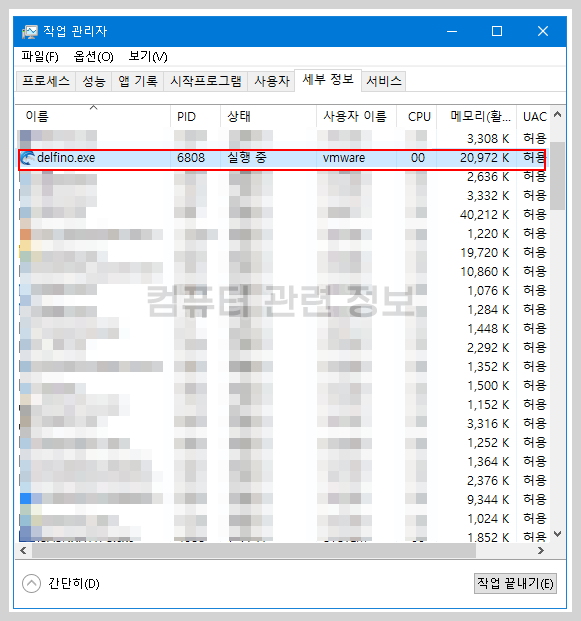
Task: Select the row with 1,448 K memory
Action: (282, 329)
